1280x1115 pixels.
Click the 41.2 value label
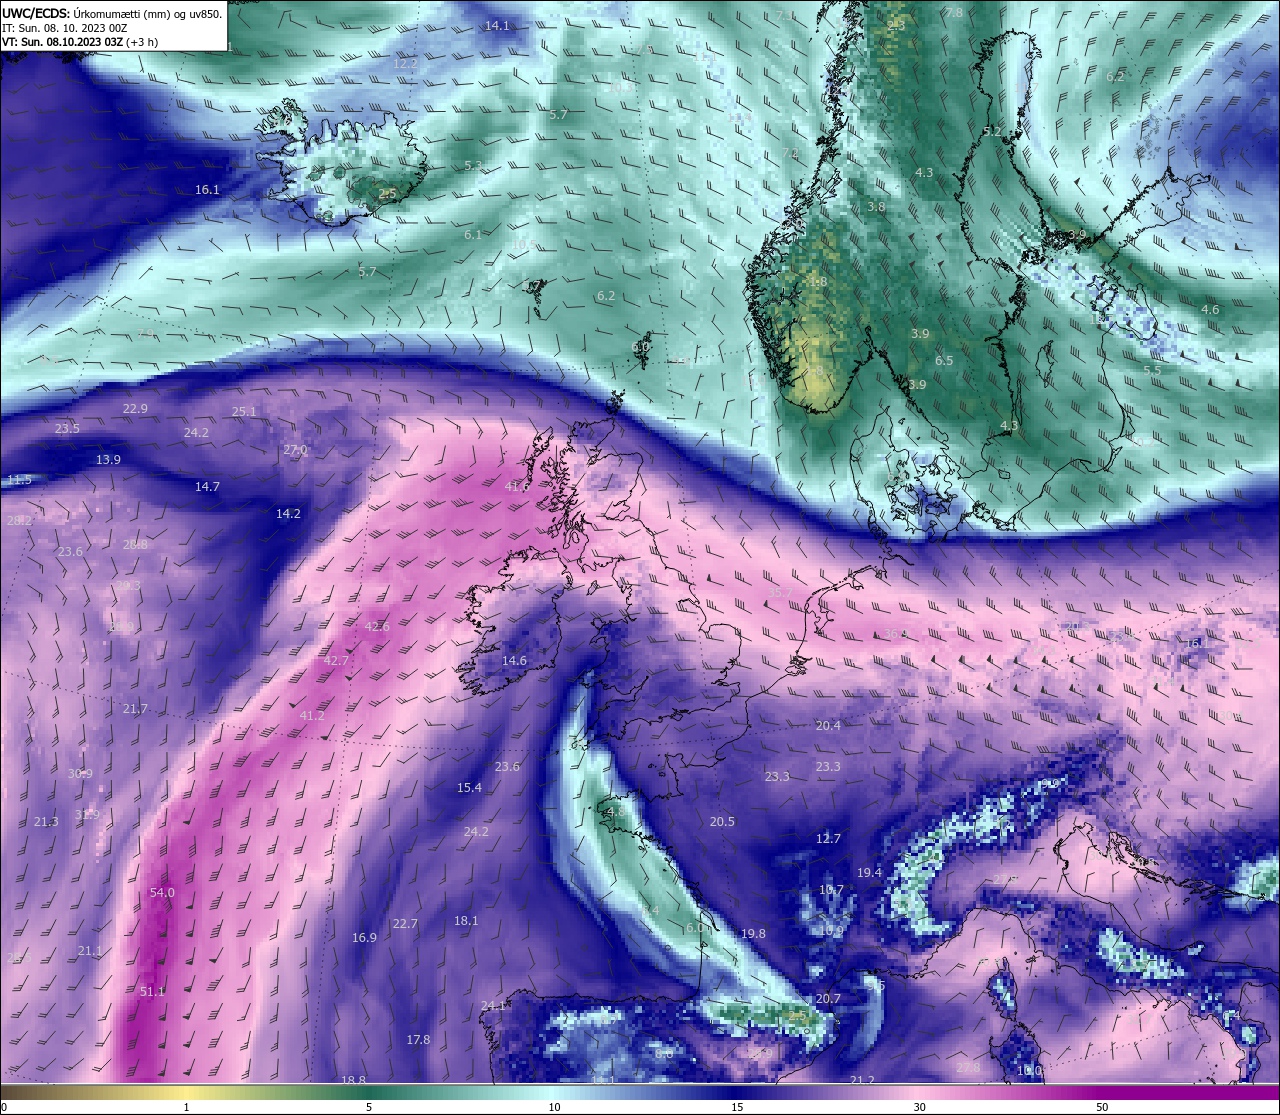tap(312, 716)
